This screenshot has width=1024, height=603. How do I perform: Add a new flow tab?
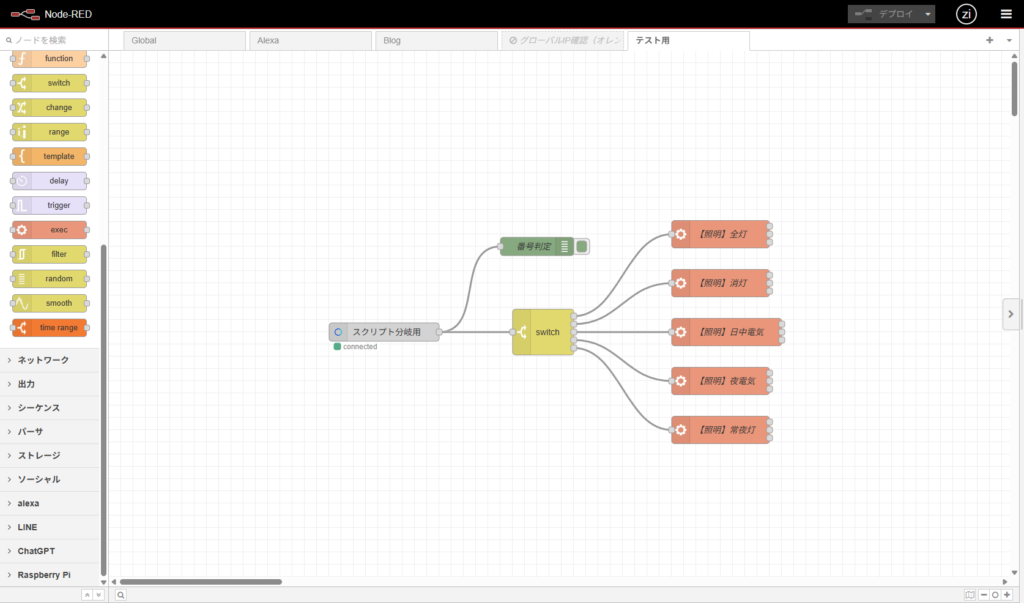click(x=990, y=41)
